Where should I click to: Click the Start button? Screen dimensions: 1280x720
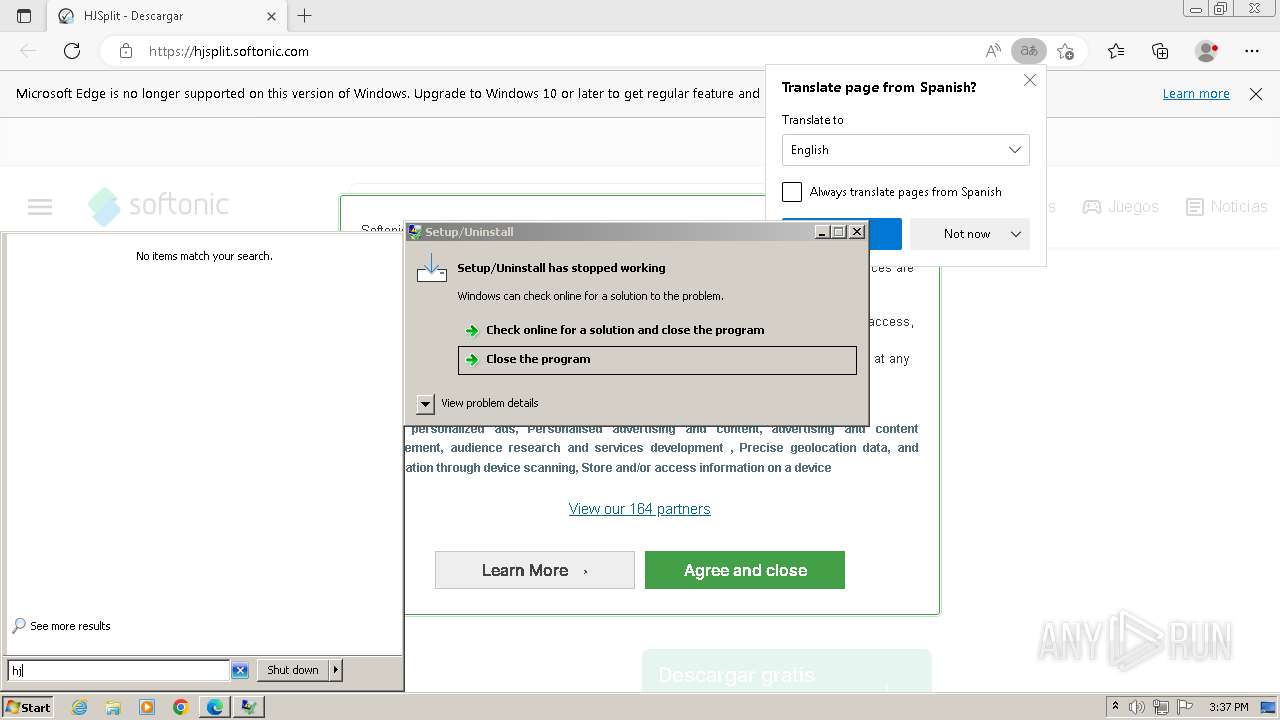coord(28,707)
